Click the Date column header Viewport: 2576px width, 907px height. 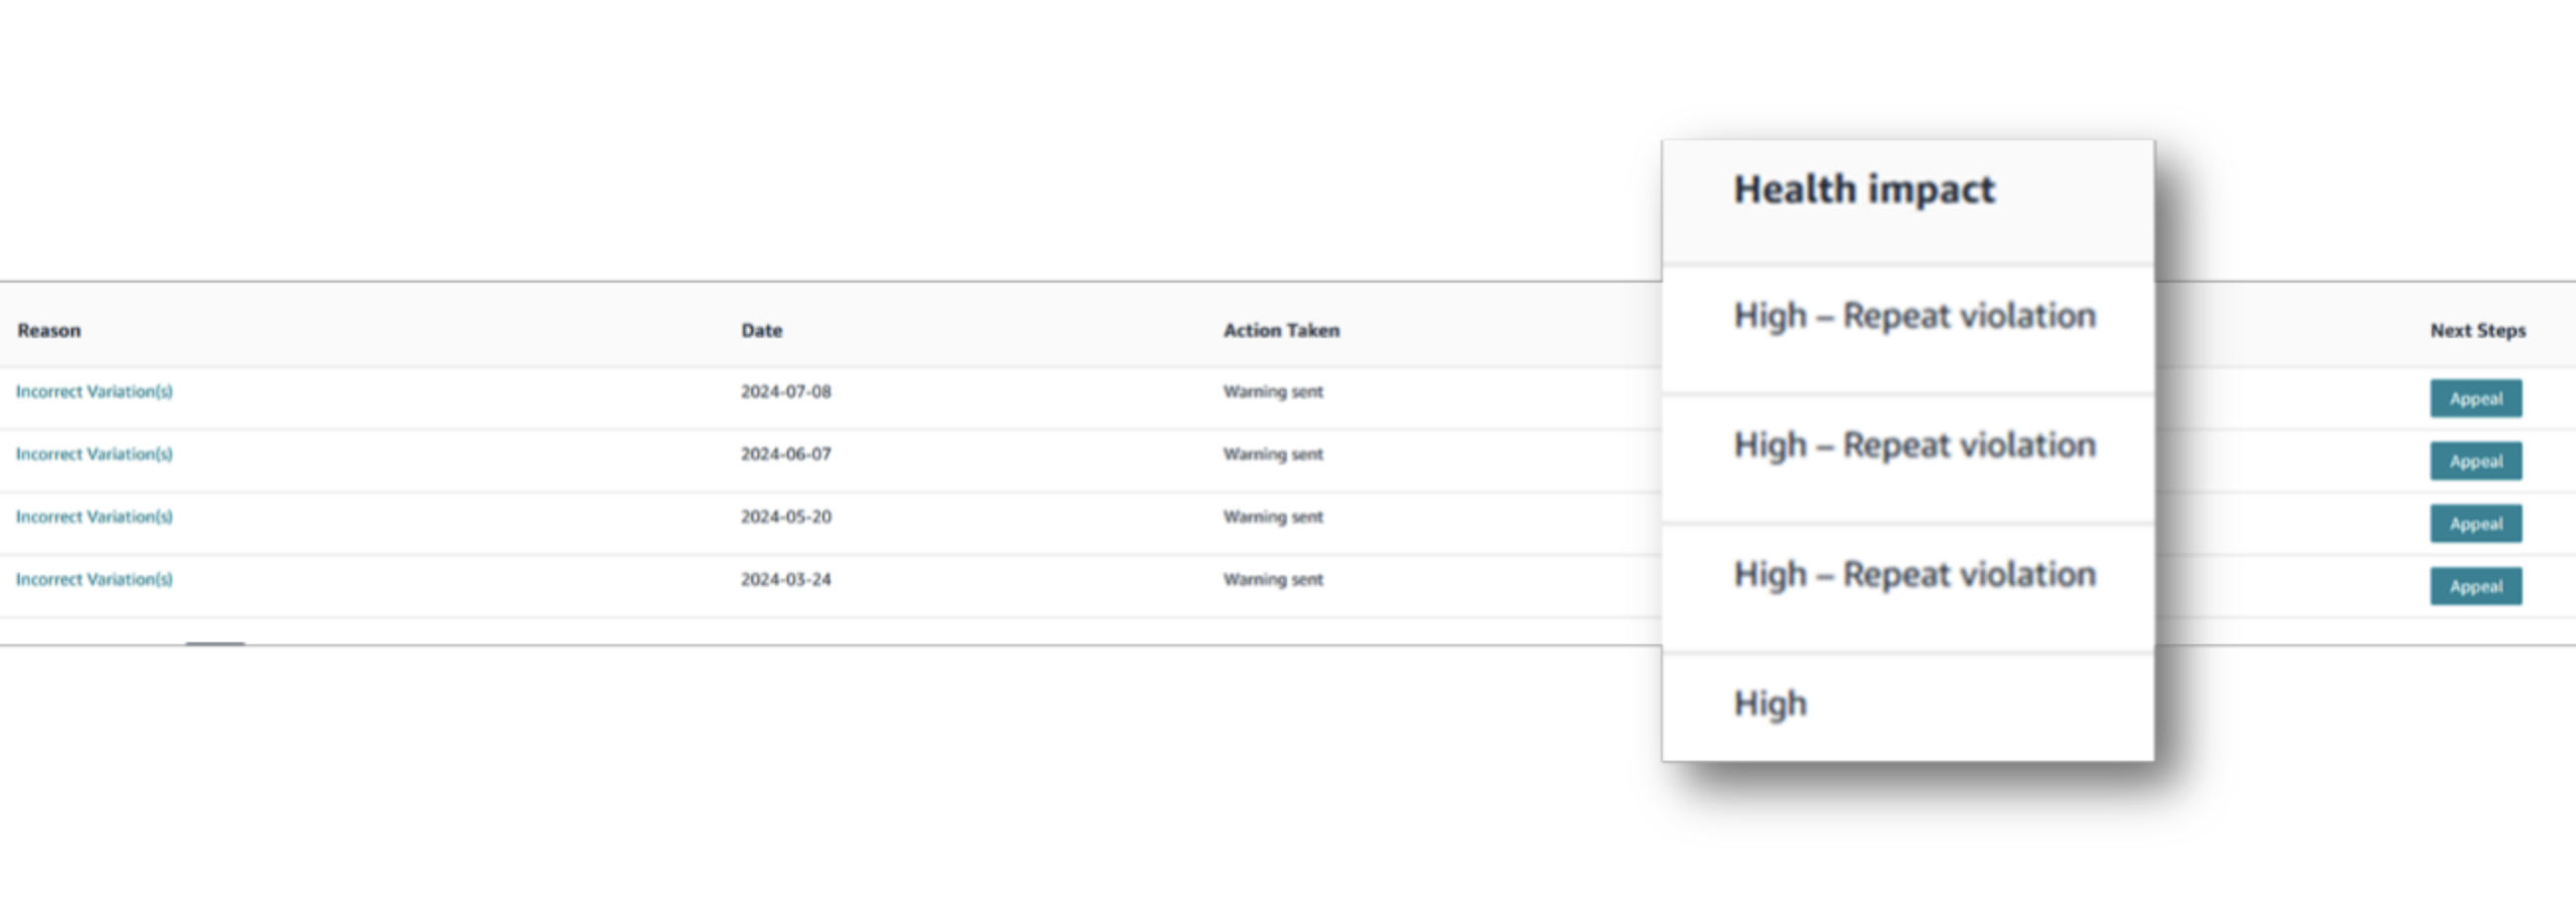point(762,330)
